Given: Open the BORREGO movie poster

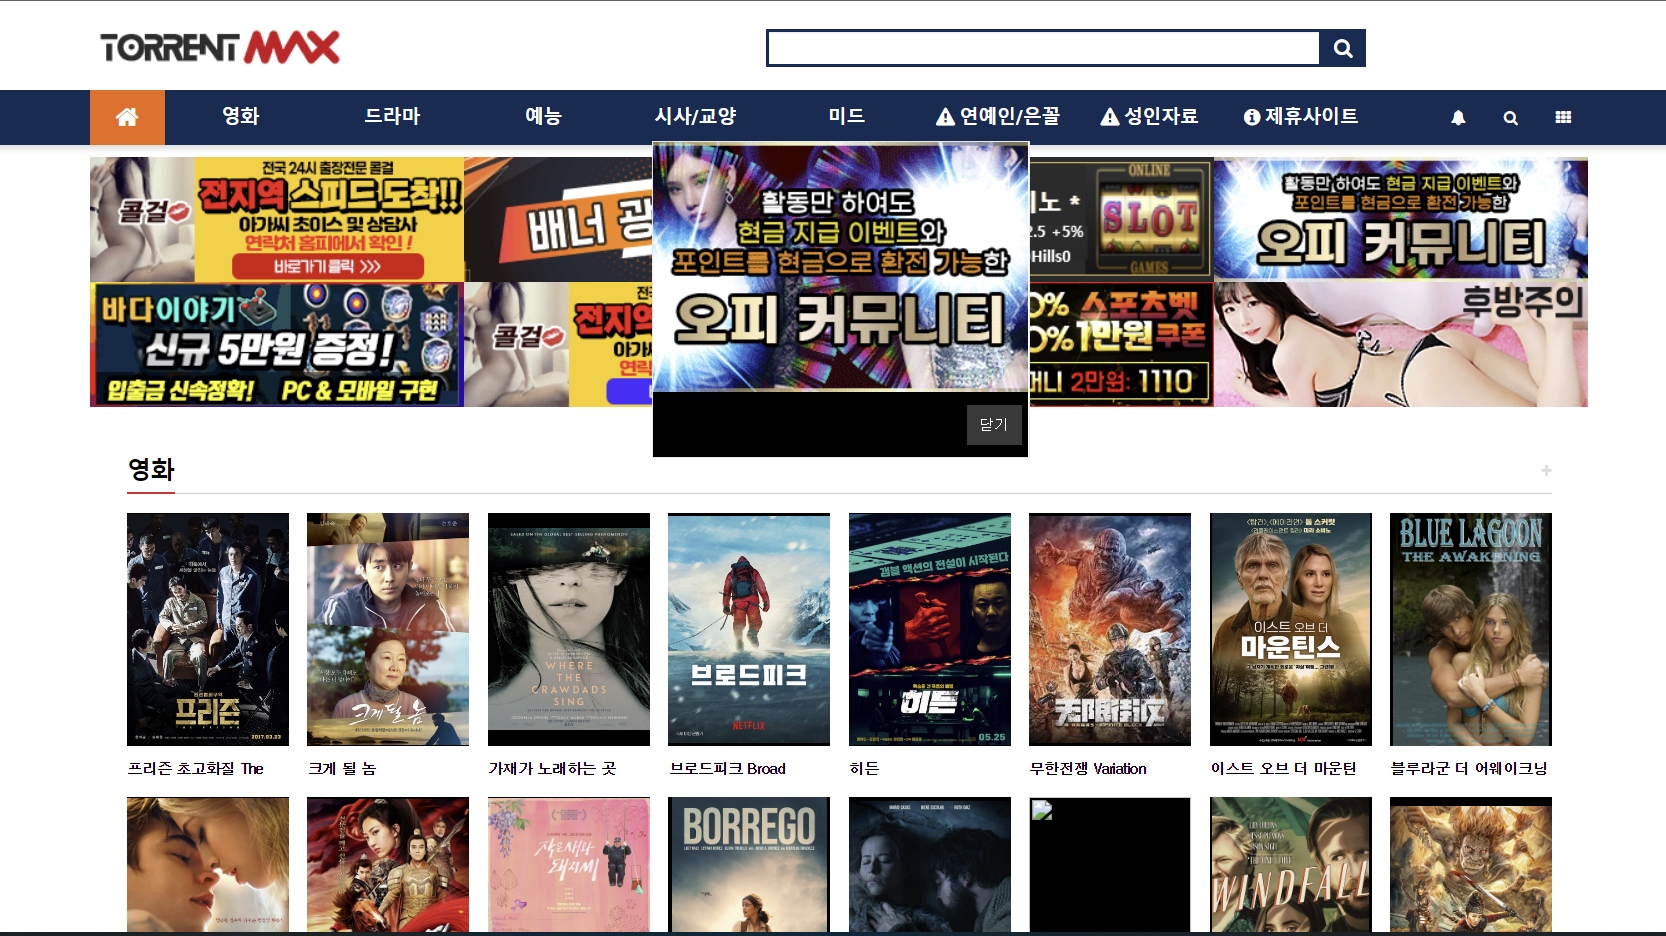Looking at the screenshot, I should [x=749, y=865].
